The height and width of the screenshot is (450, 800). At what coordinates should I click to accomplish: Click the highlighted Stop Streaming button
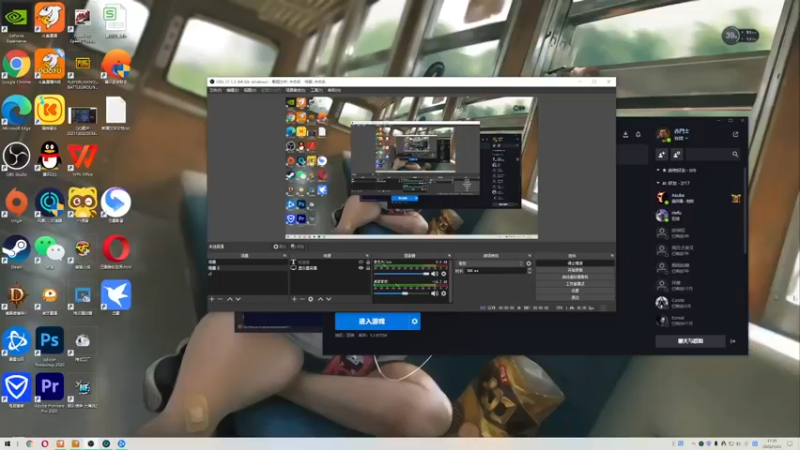[575, 263]
